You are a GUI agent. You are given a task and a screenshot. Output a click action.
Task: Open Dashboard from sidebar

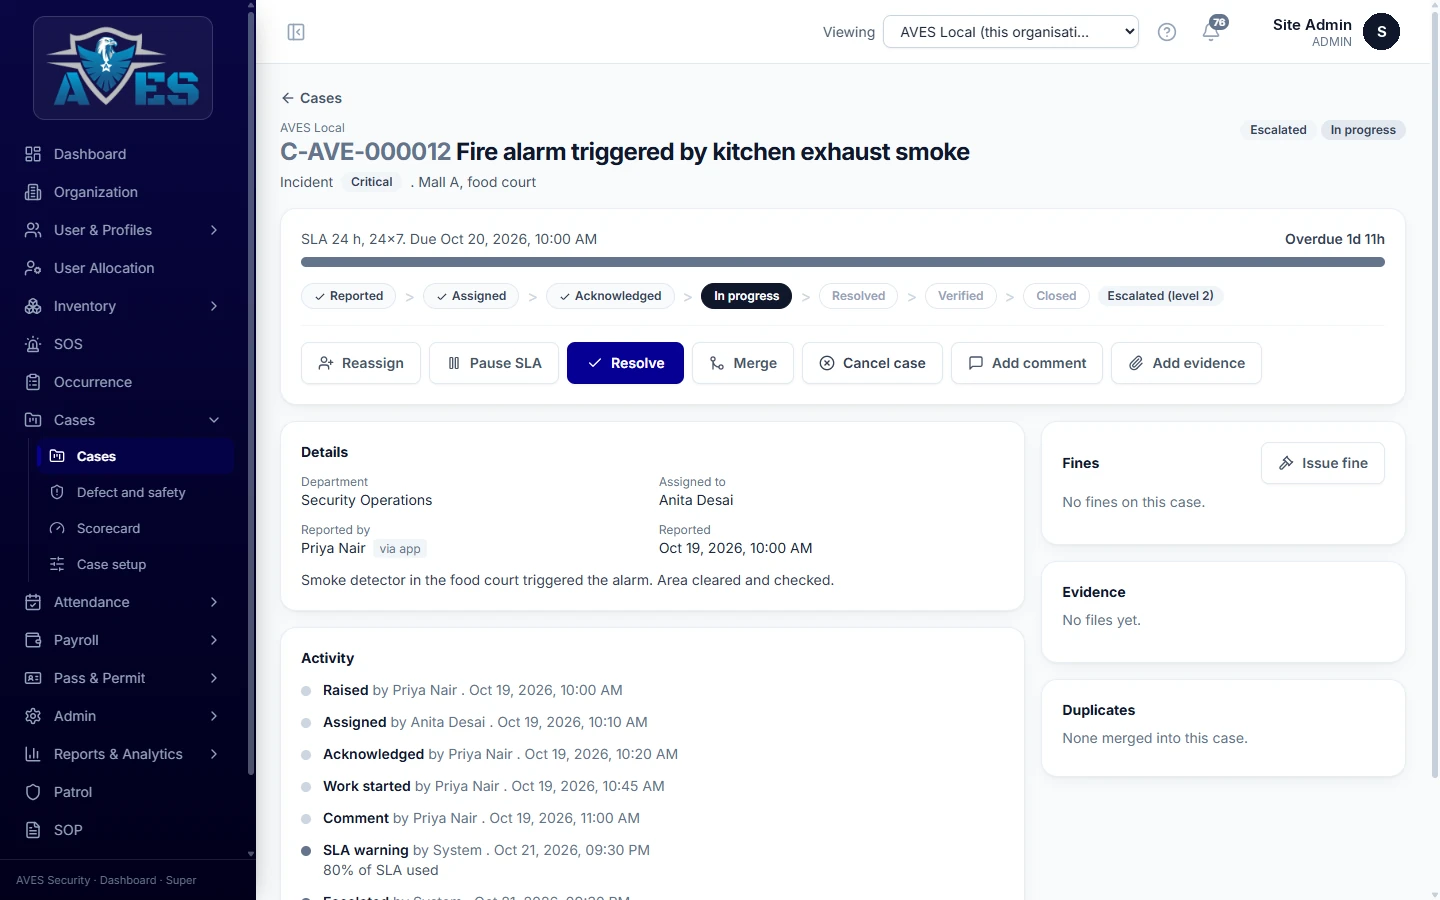tap(123, 154)
